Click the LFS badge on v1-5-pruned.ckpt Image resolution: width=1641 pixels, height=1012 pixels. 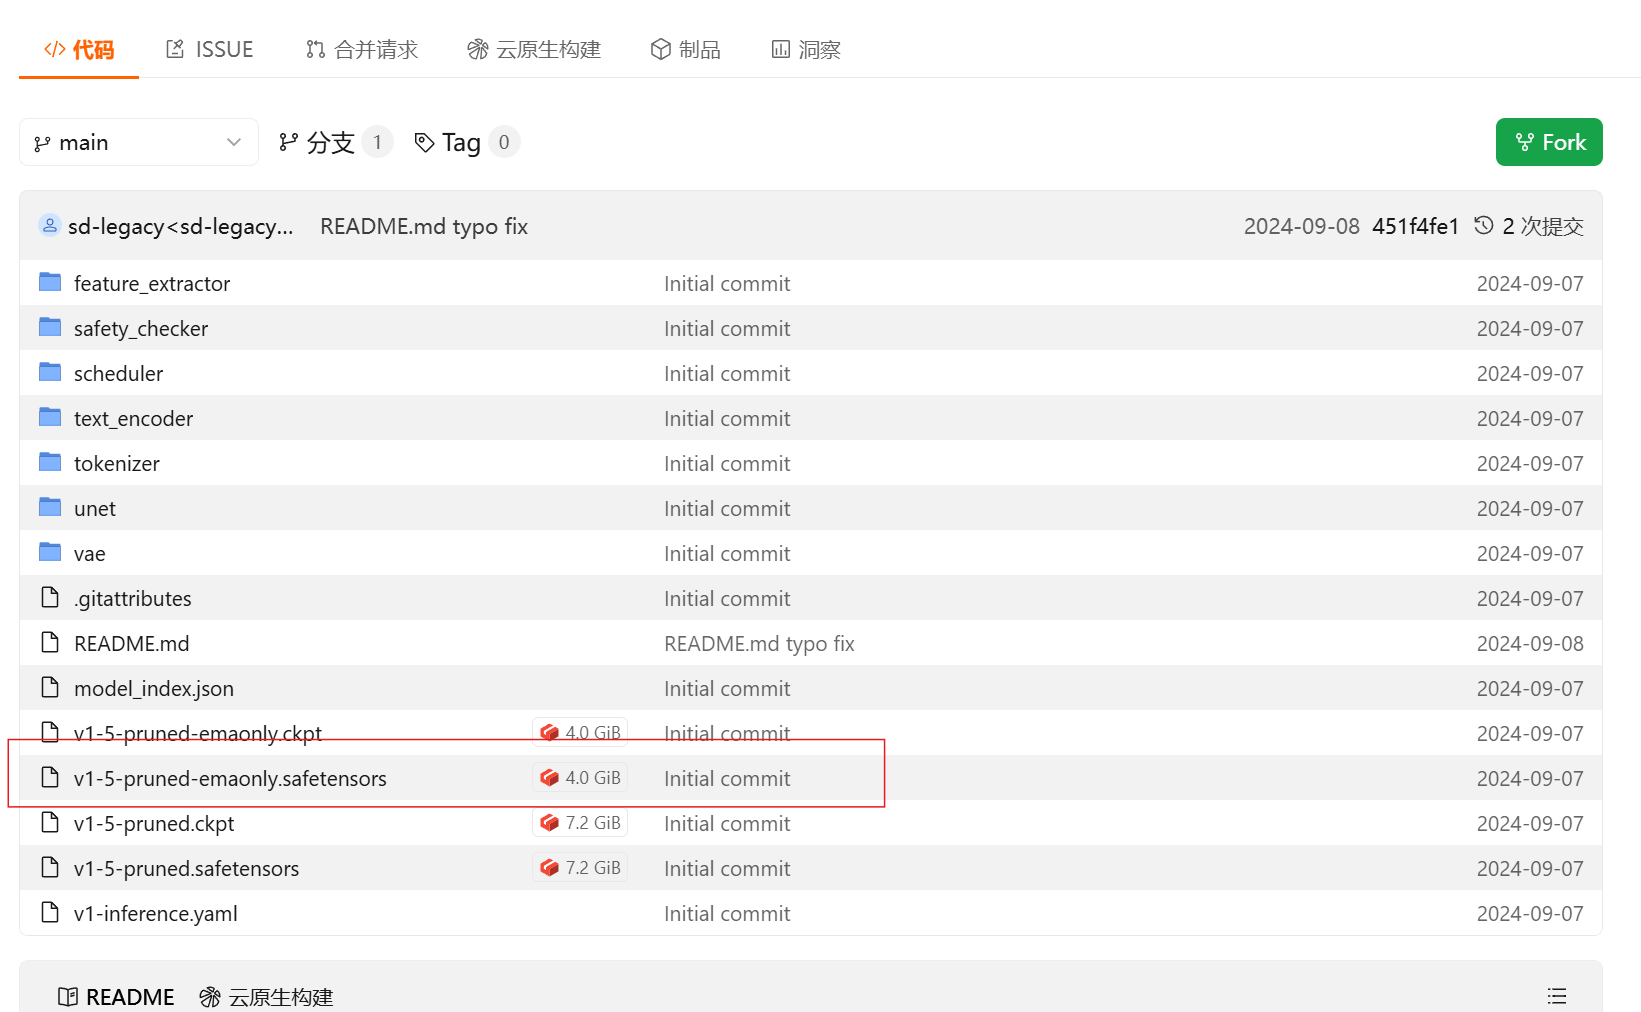coord(580,822)
